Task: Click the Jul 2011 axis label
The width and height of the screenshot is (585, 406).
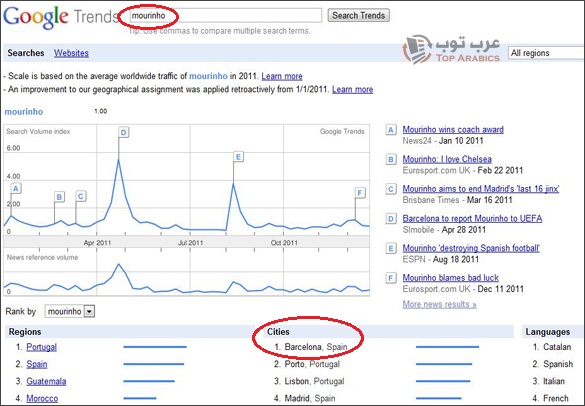Action: pyautogui.click(x=190, y=243)
